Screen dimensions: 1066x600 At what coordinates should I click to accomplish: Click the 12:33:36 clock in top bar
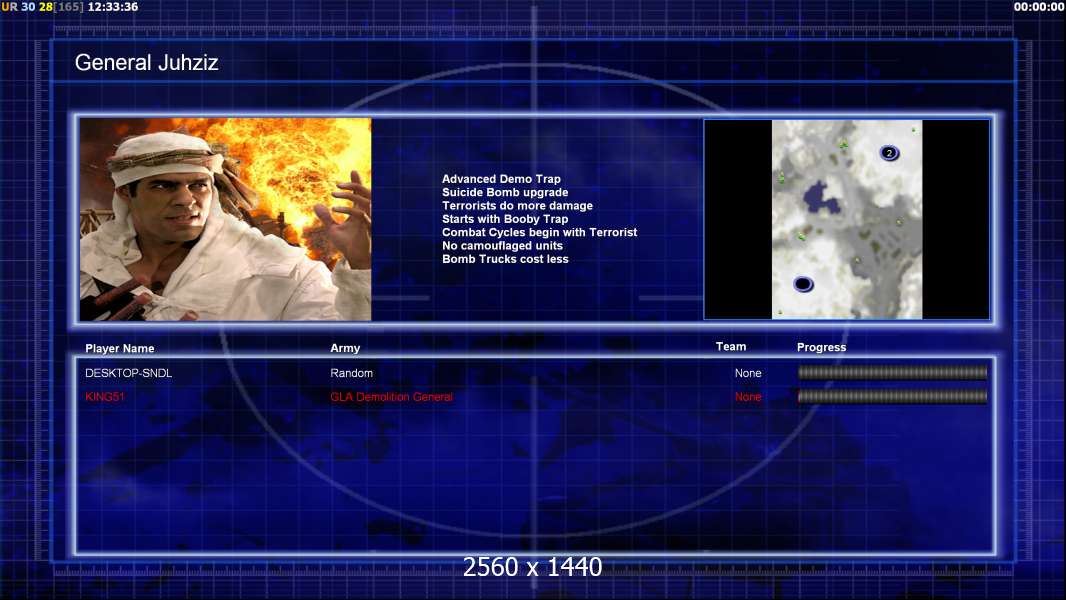click(113, 7)
